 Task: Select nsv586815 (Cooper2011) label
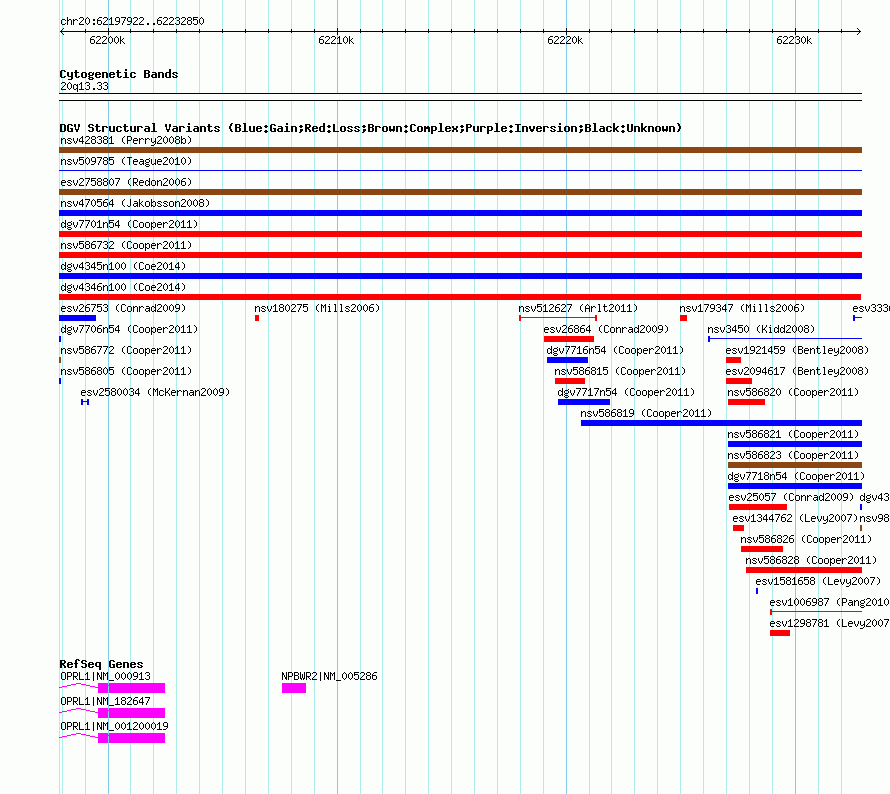(x=620, y=371)
